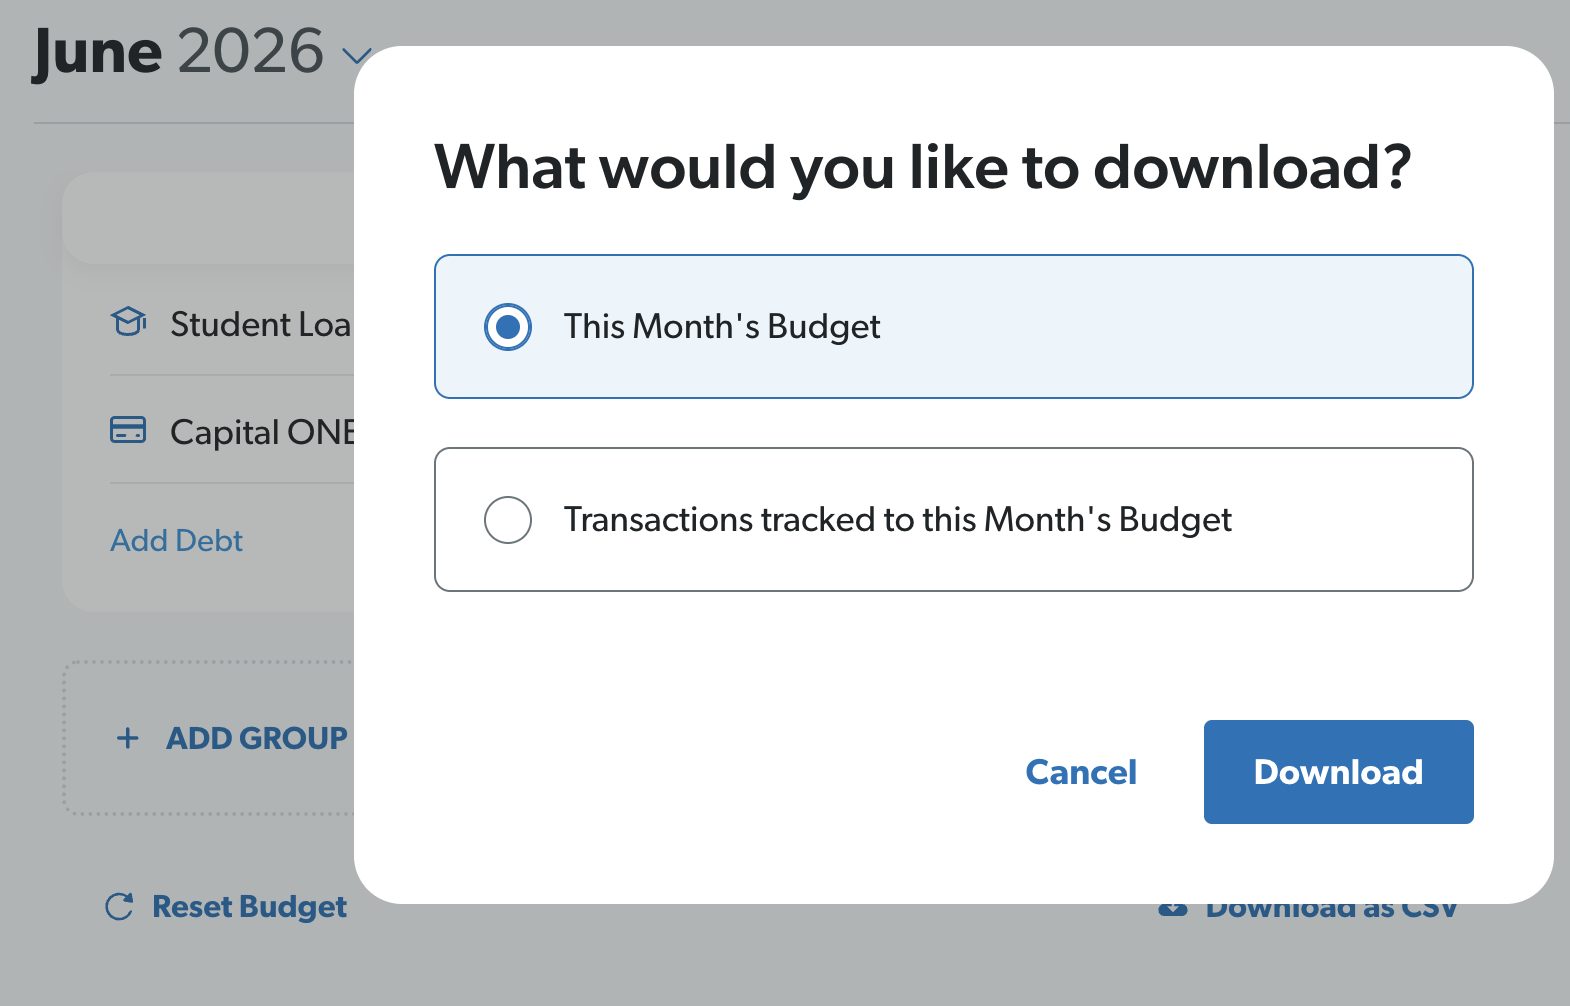Click the circular arrow Reset Budget icon
Viewport: 1570px width, 1006px height.
(119, 907)
